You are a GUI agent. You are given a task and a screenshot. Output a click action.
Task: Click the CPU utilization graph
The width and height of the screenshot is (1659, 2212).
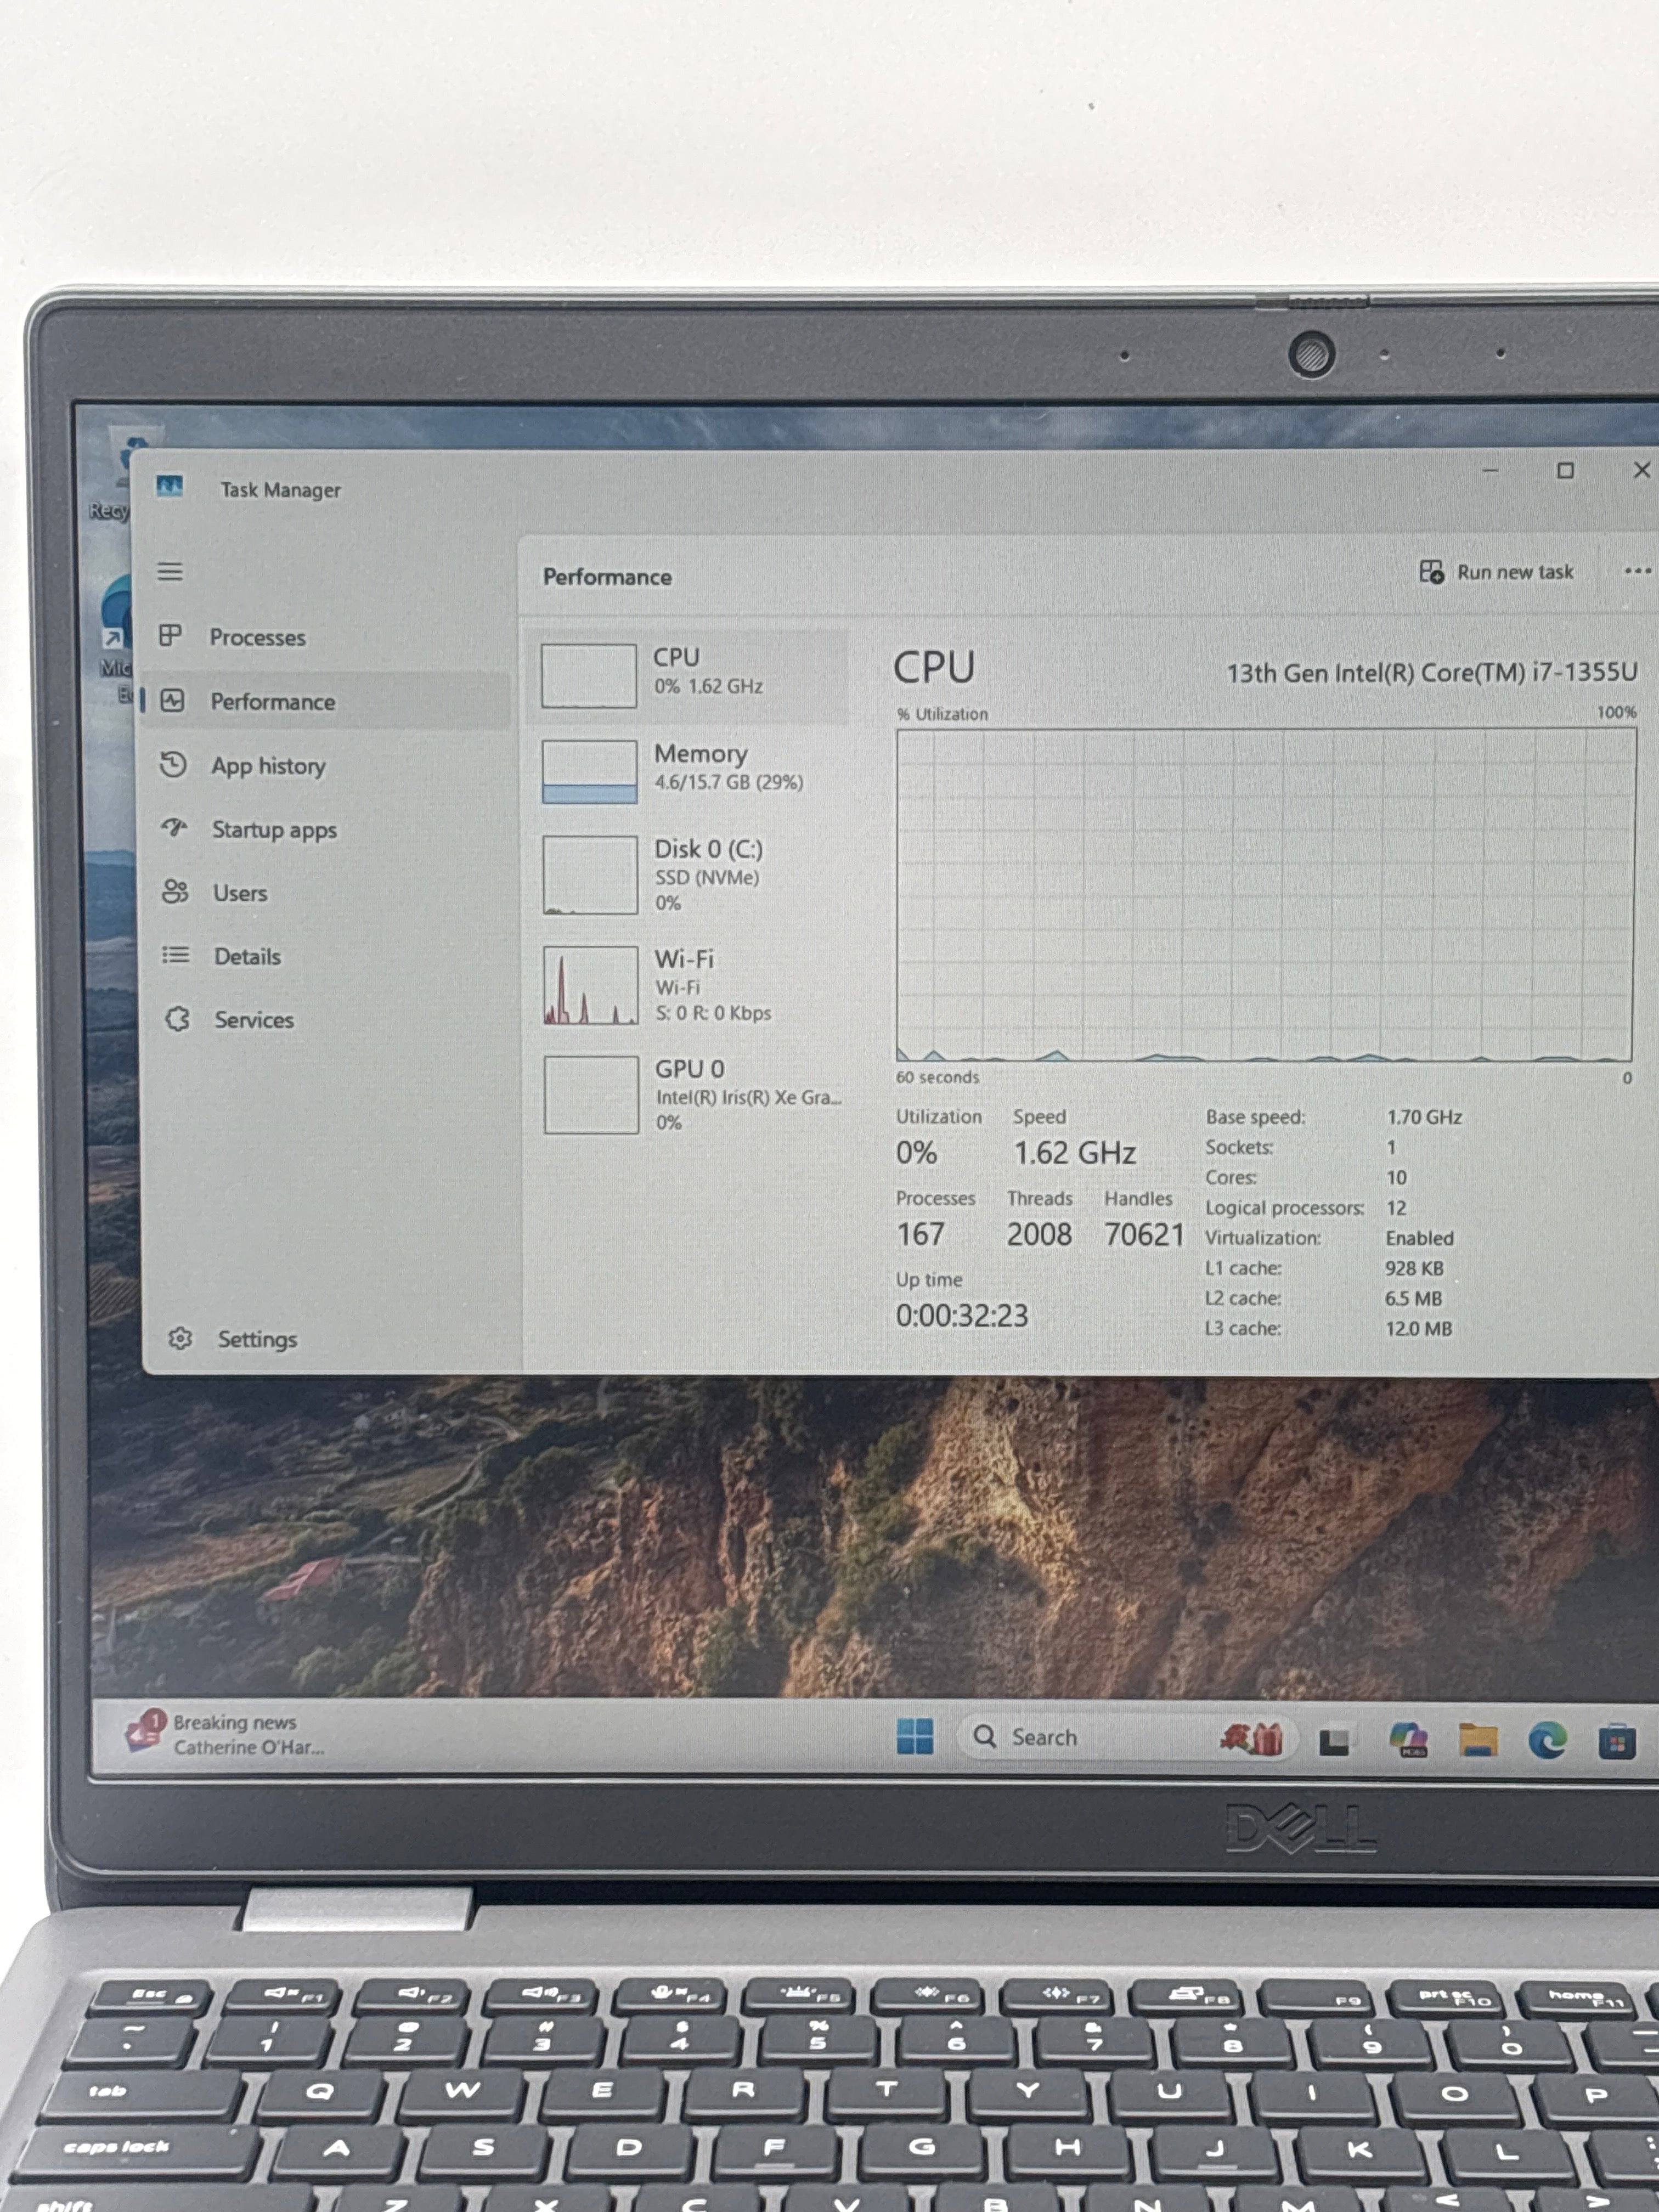click(x=1265, y=895)
